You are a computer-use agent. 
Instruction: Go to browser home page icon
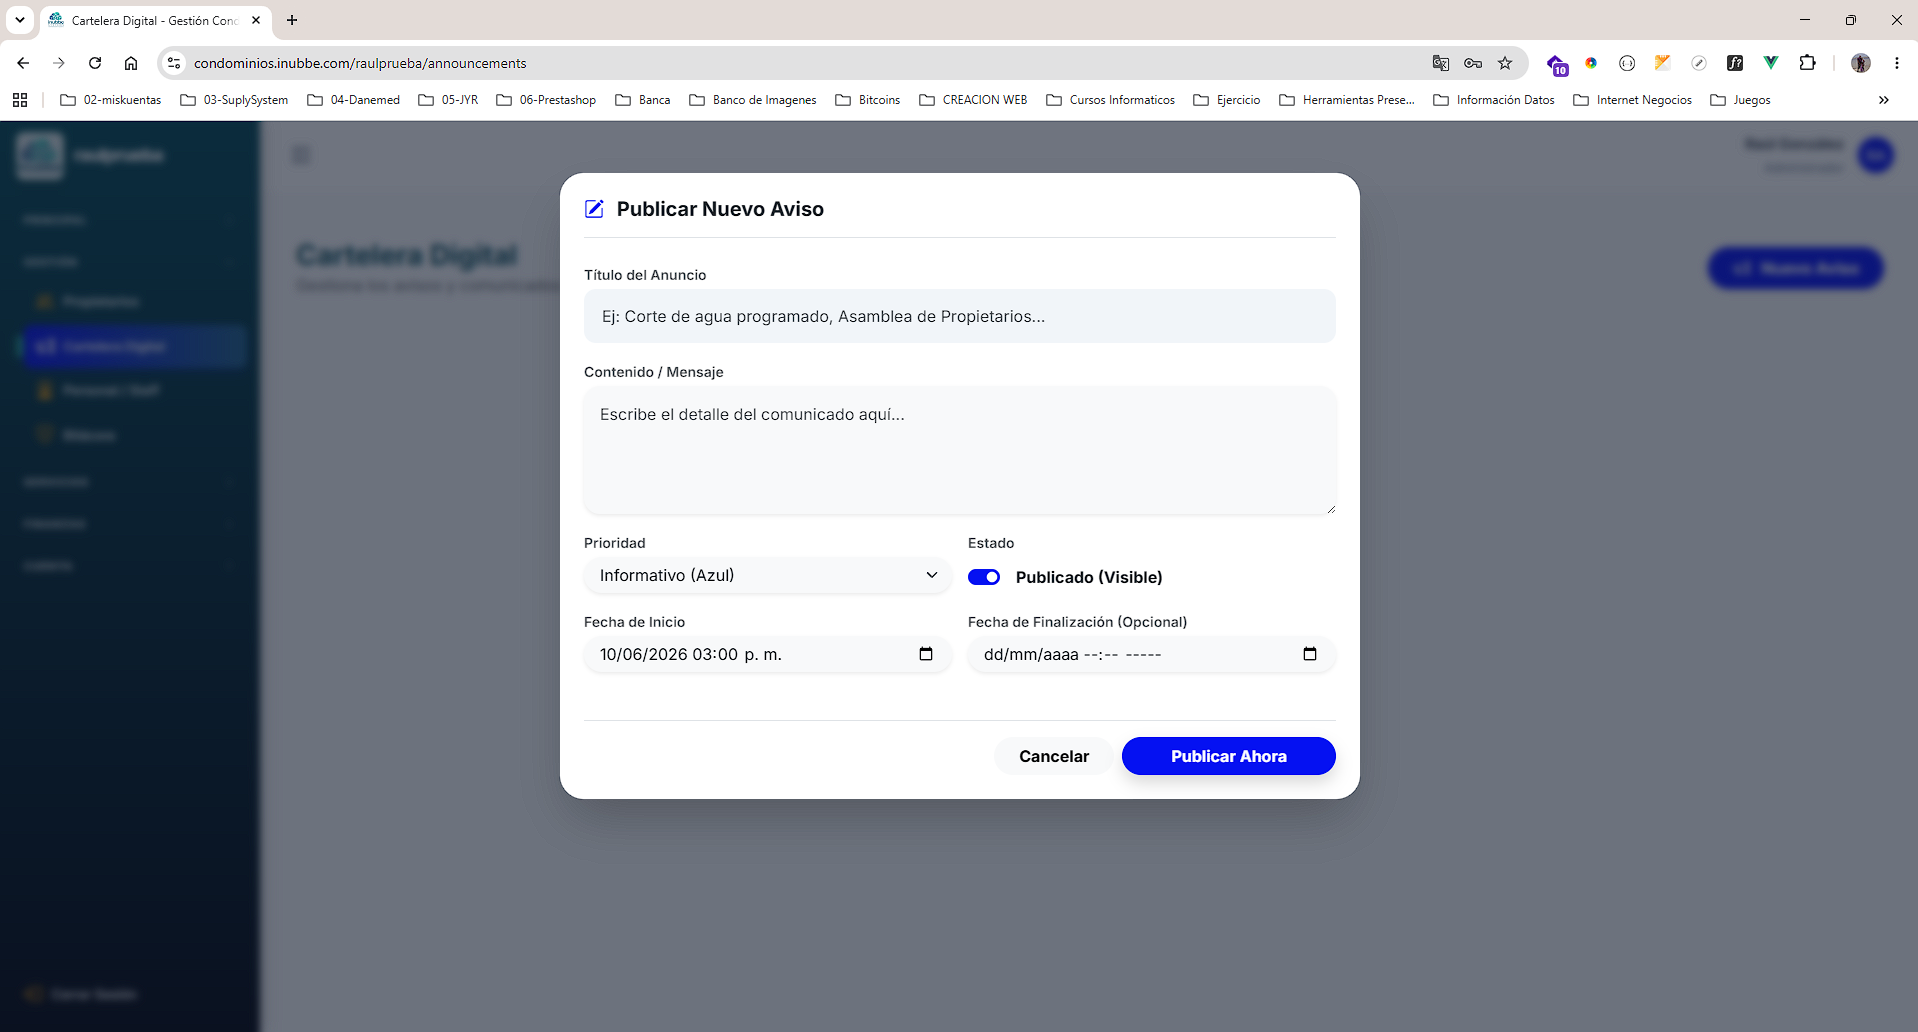[131, 63]
